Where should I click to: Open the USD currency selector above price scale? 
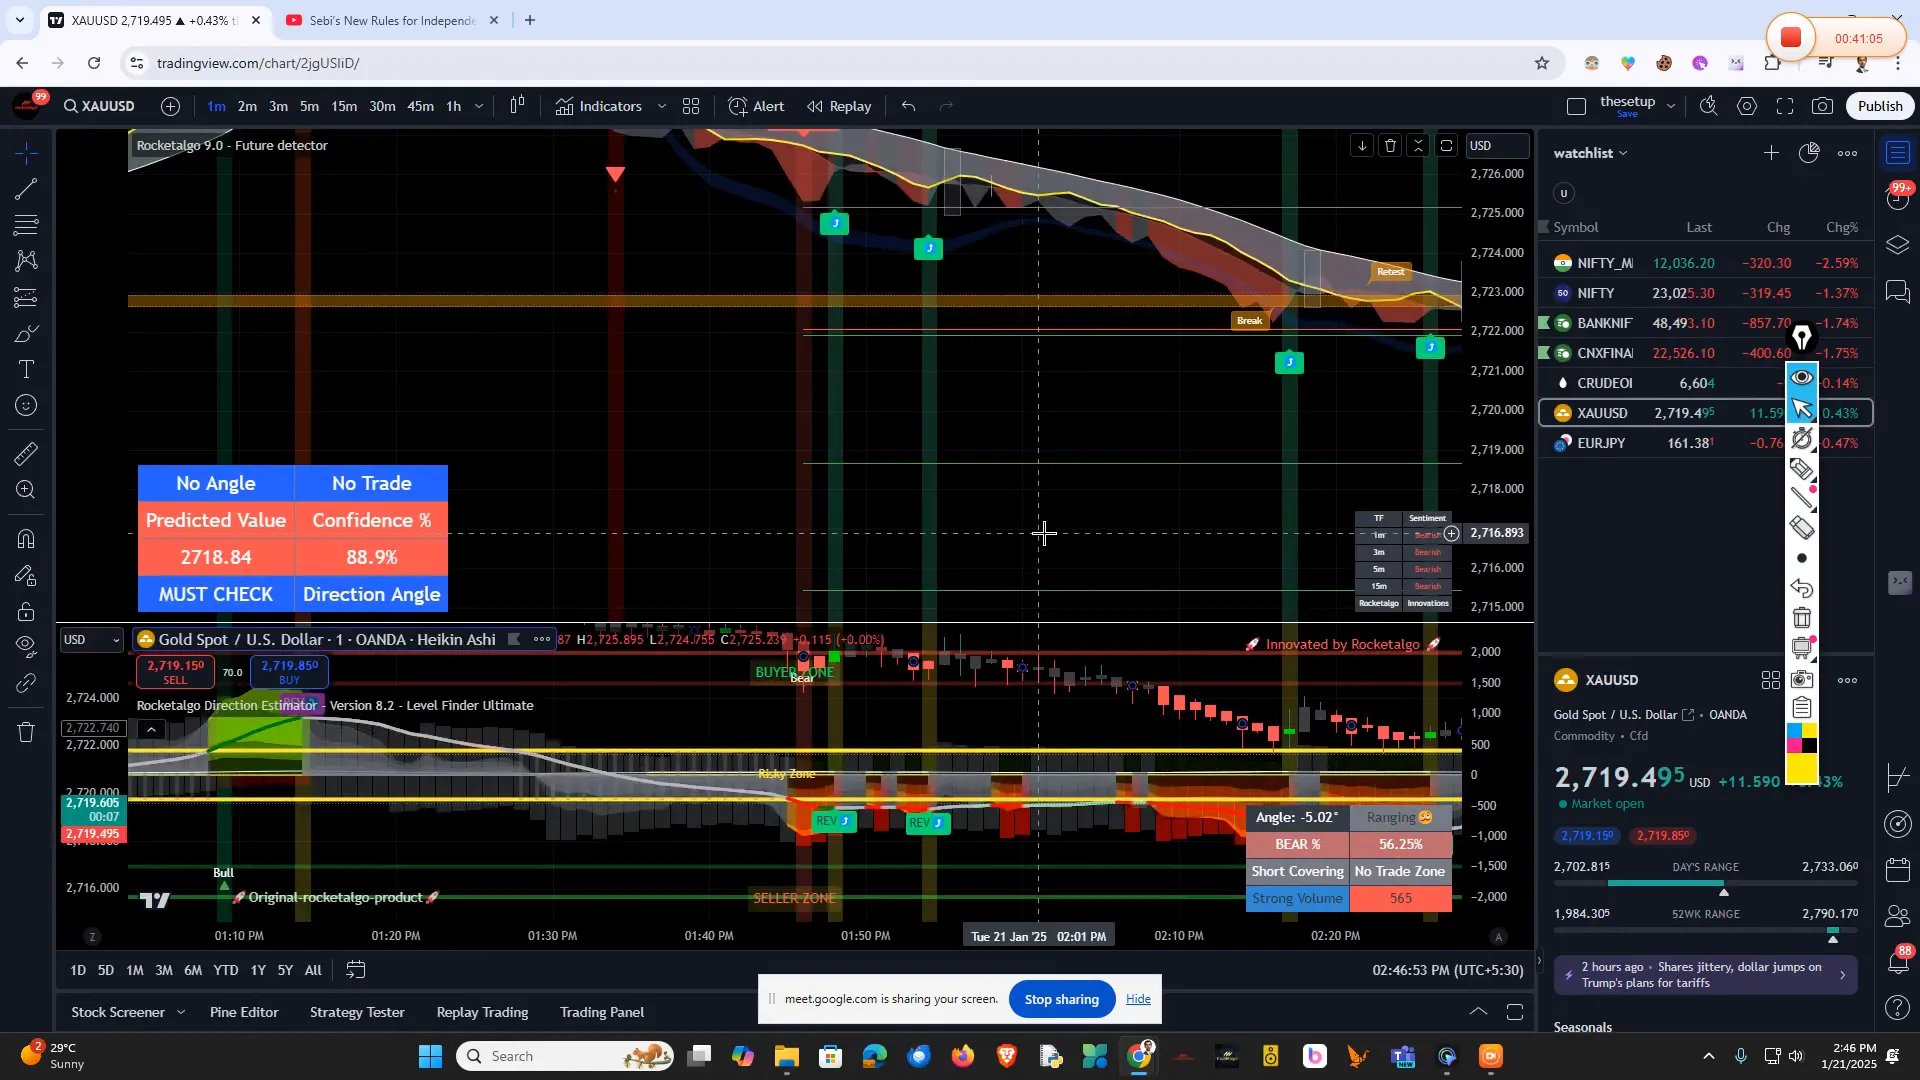click(x=1495, y=146)
